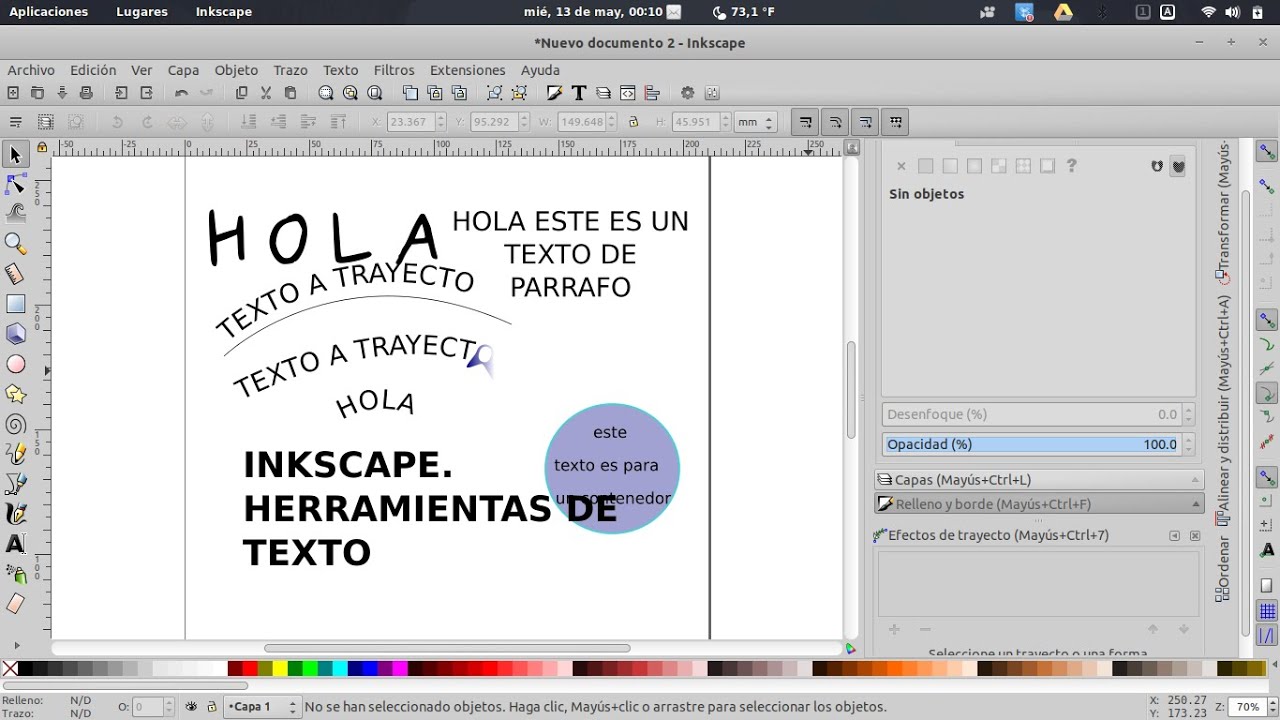Open the XML editor icon in toolbar
This screenshot has height=720, width=1280.
coord(628,93)
